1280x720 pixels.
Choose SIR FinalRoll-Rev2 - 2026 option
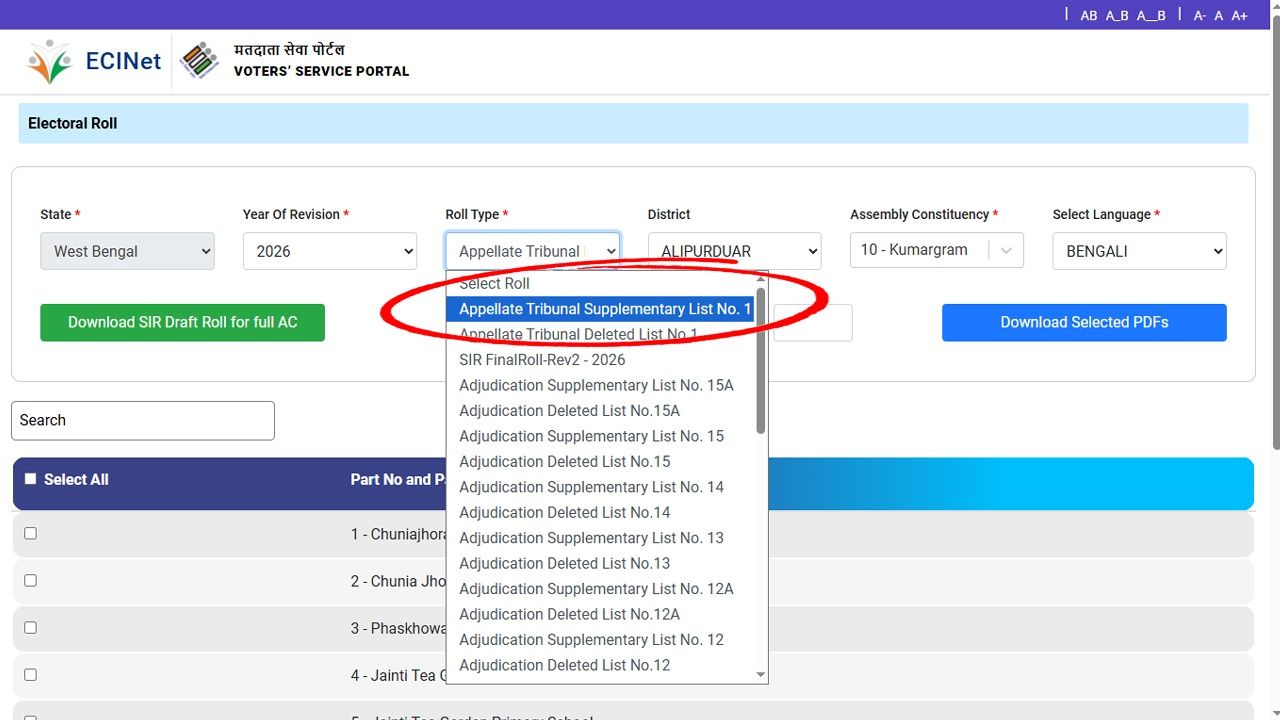542,360
